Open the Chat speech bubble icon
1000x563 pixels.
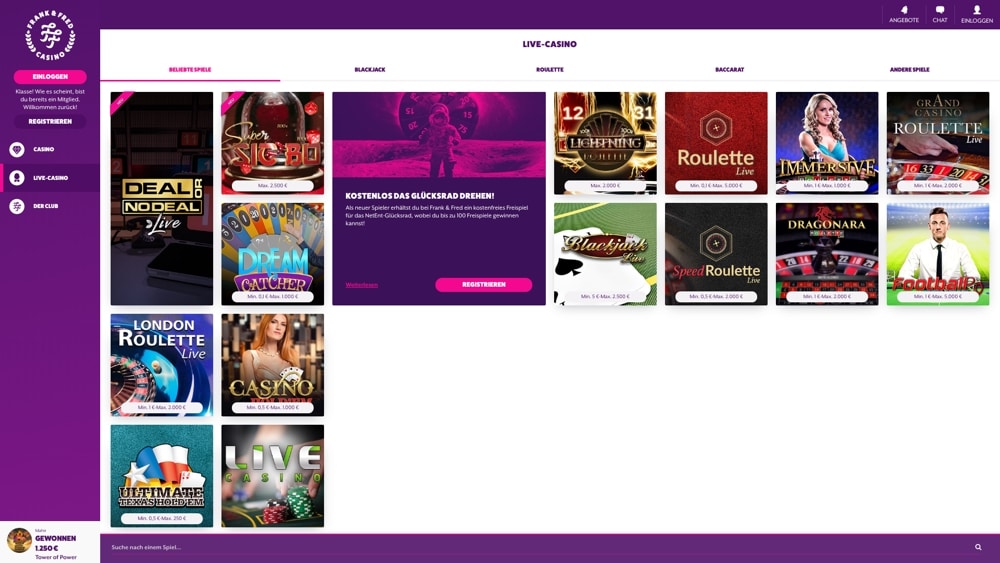point(939,10)
